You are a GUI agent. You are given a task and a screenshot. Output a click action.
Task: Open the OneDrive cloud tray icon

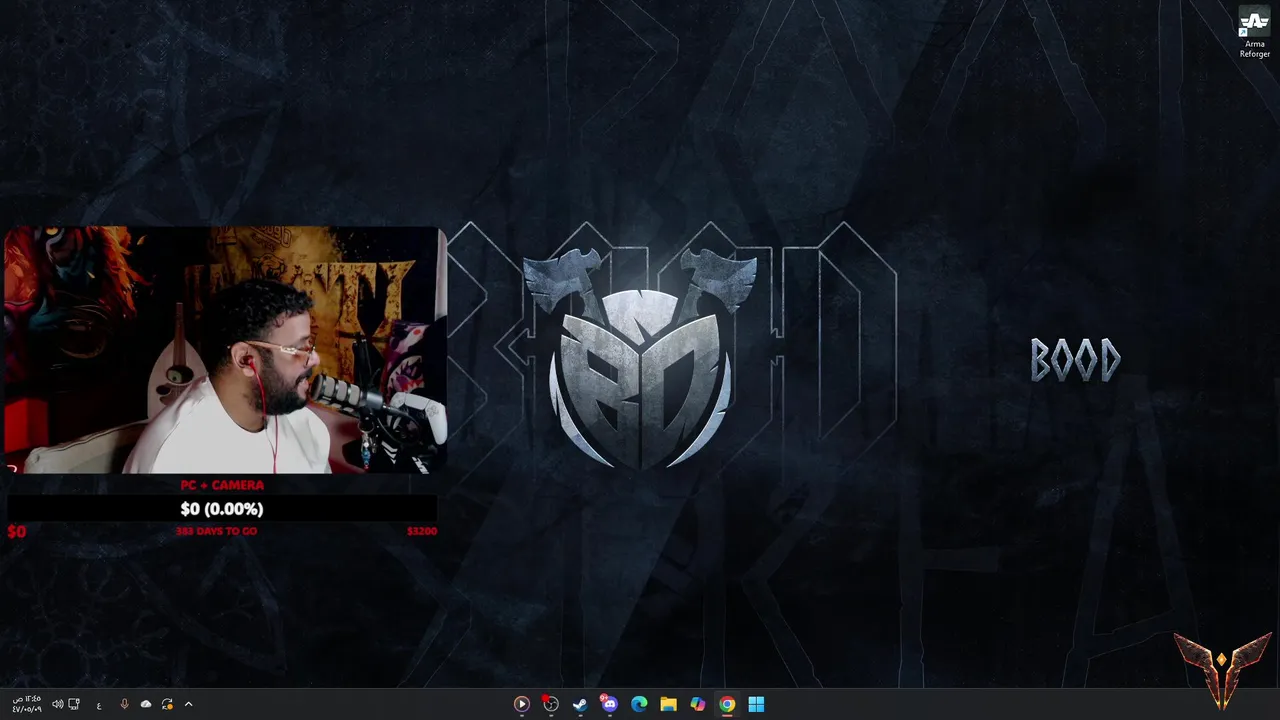pyautogui.click(x=146, y=704)
